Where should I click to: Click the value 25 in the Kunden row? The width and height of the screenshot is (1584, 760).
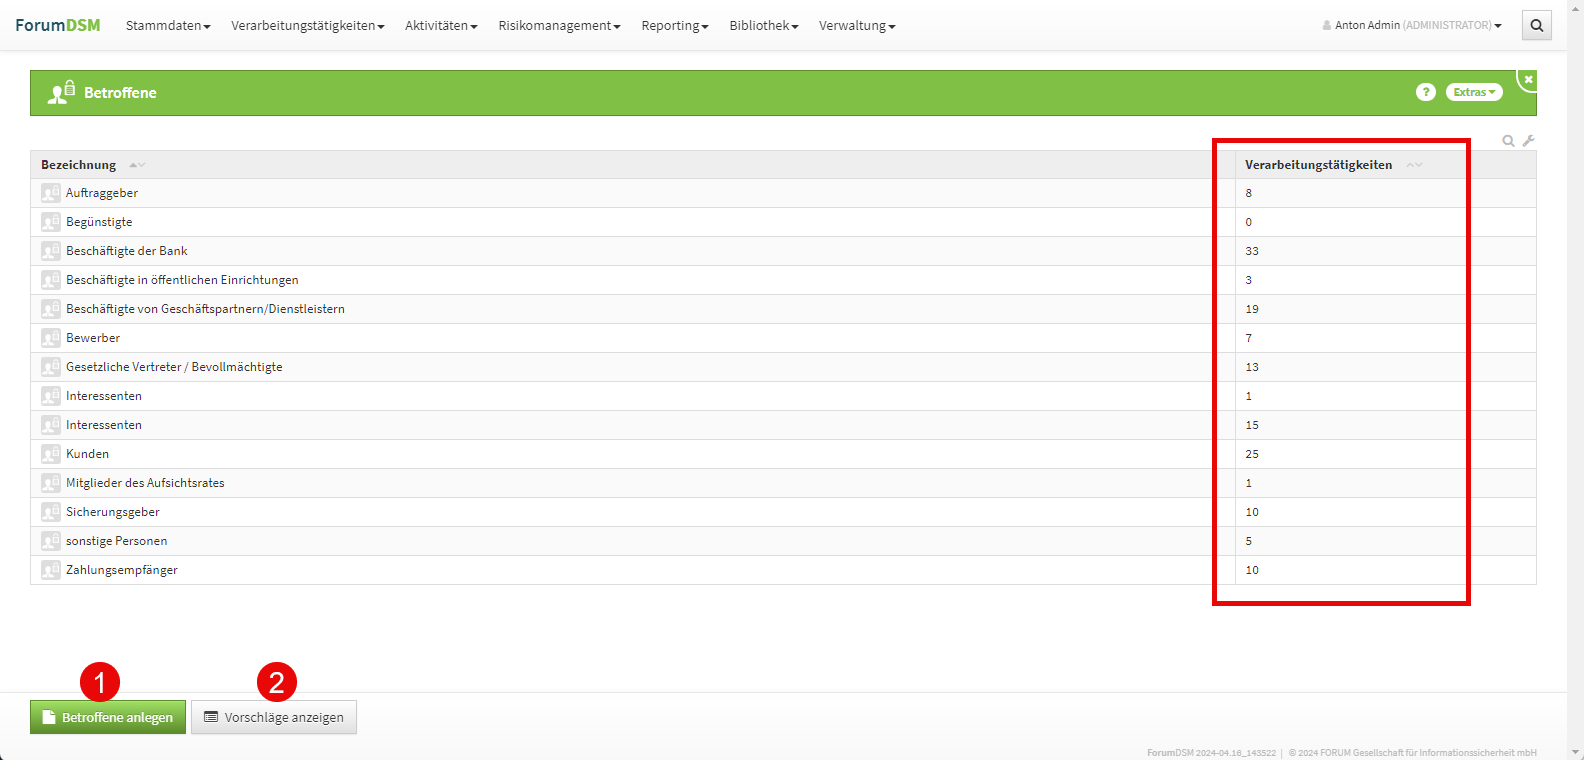point(1252,454)
